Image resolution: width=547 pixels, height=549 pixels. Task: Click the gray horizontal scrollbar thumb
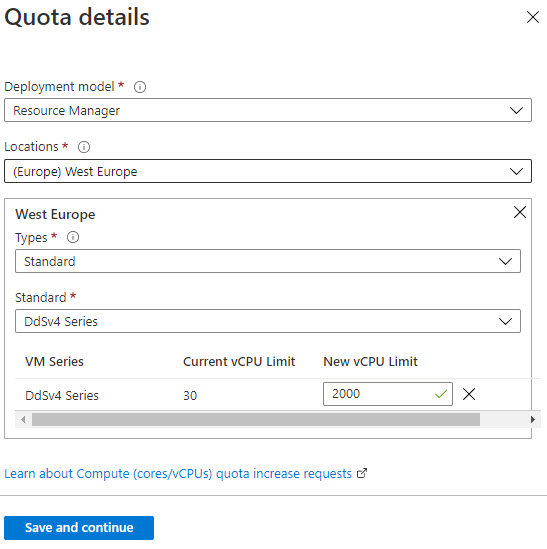coord(256,419)
